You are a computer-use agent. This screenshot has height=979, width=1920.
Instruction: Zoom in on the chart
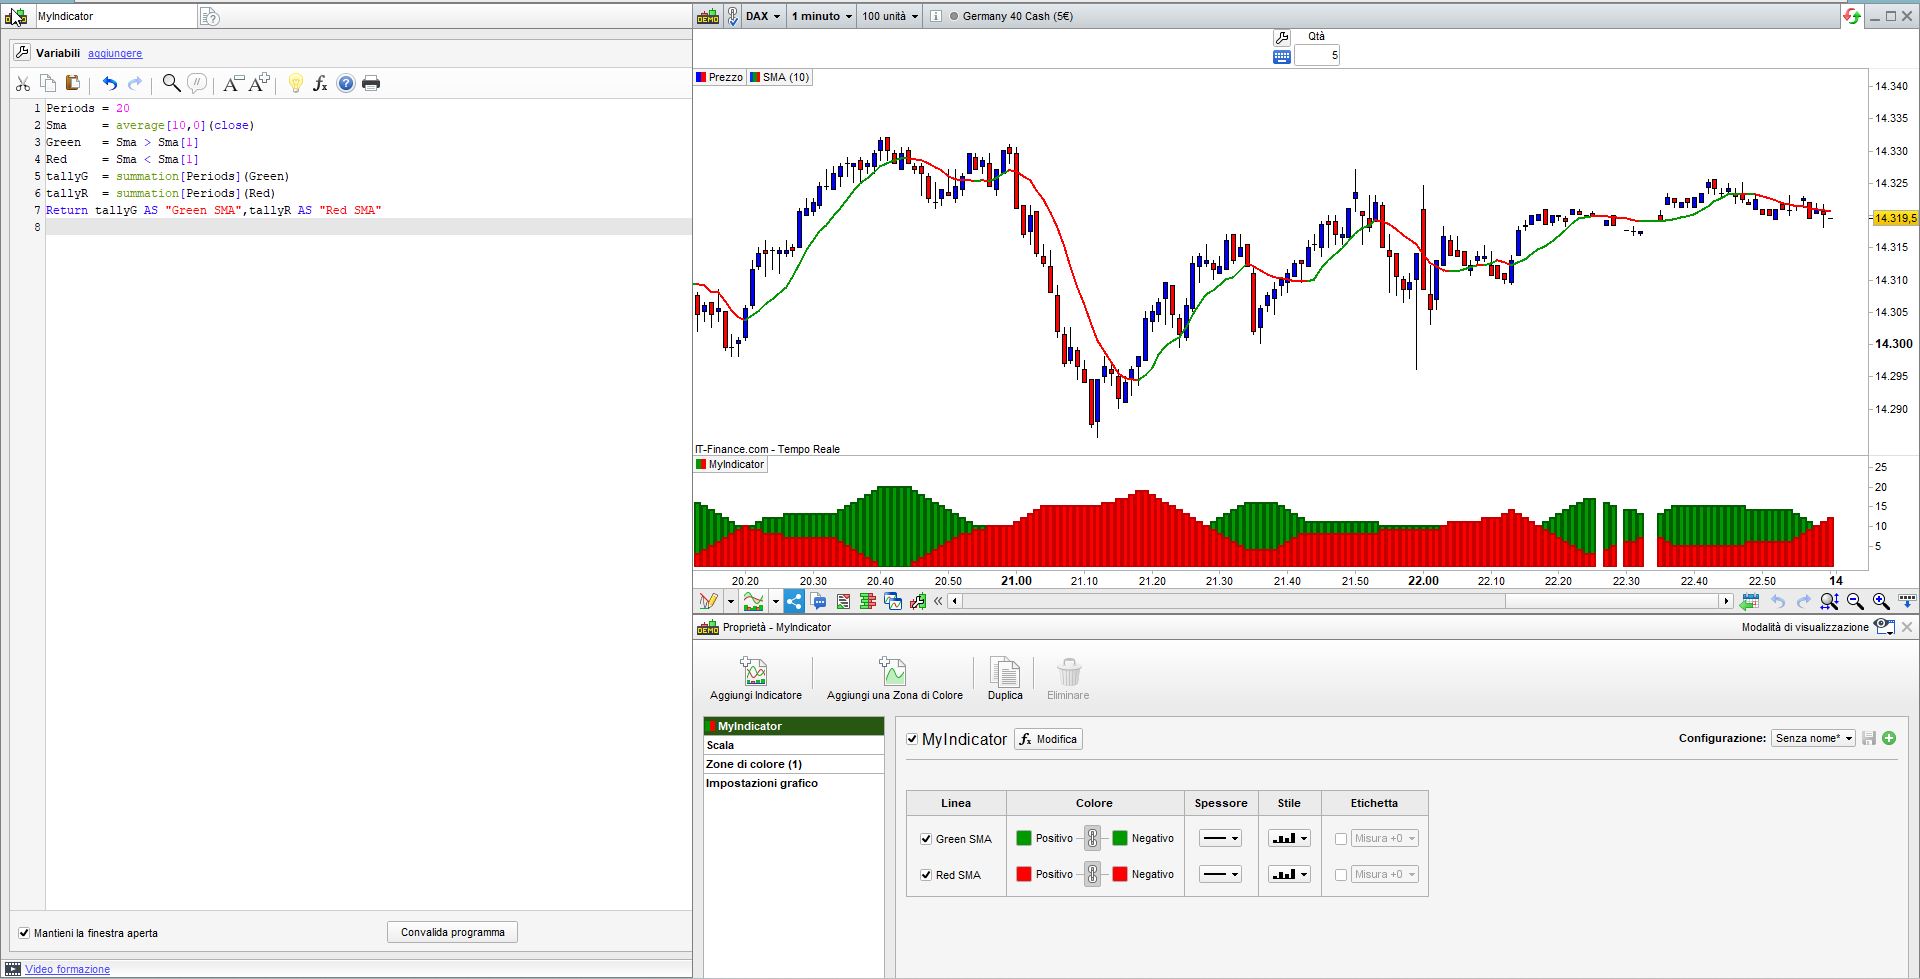click(1881, 601)
